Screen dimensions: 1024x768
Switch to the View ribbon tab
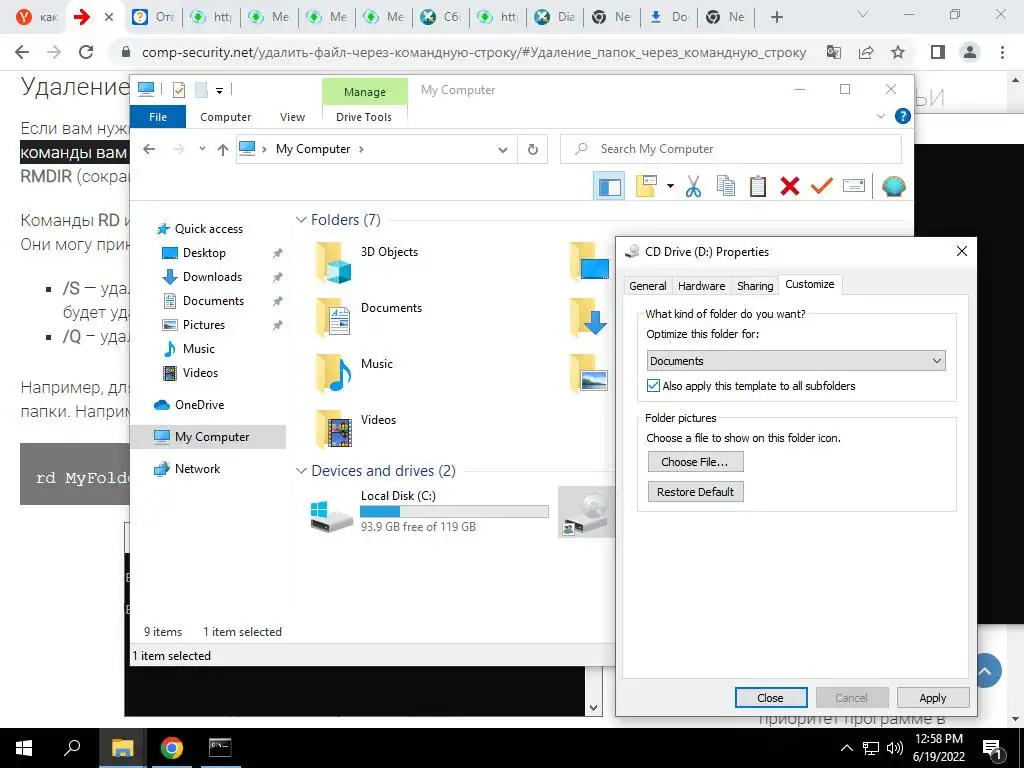tap(292, 117)
